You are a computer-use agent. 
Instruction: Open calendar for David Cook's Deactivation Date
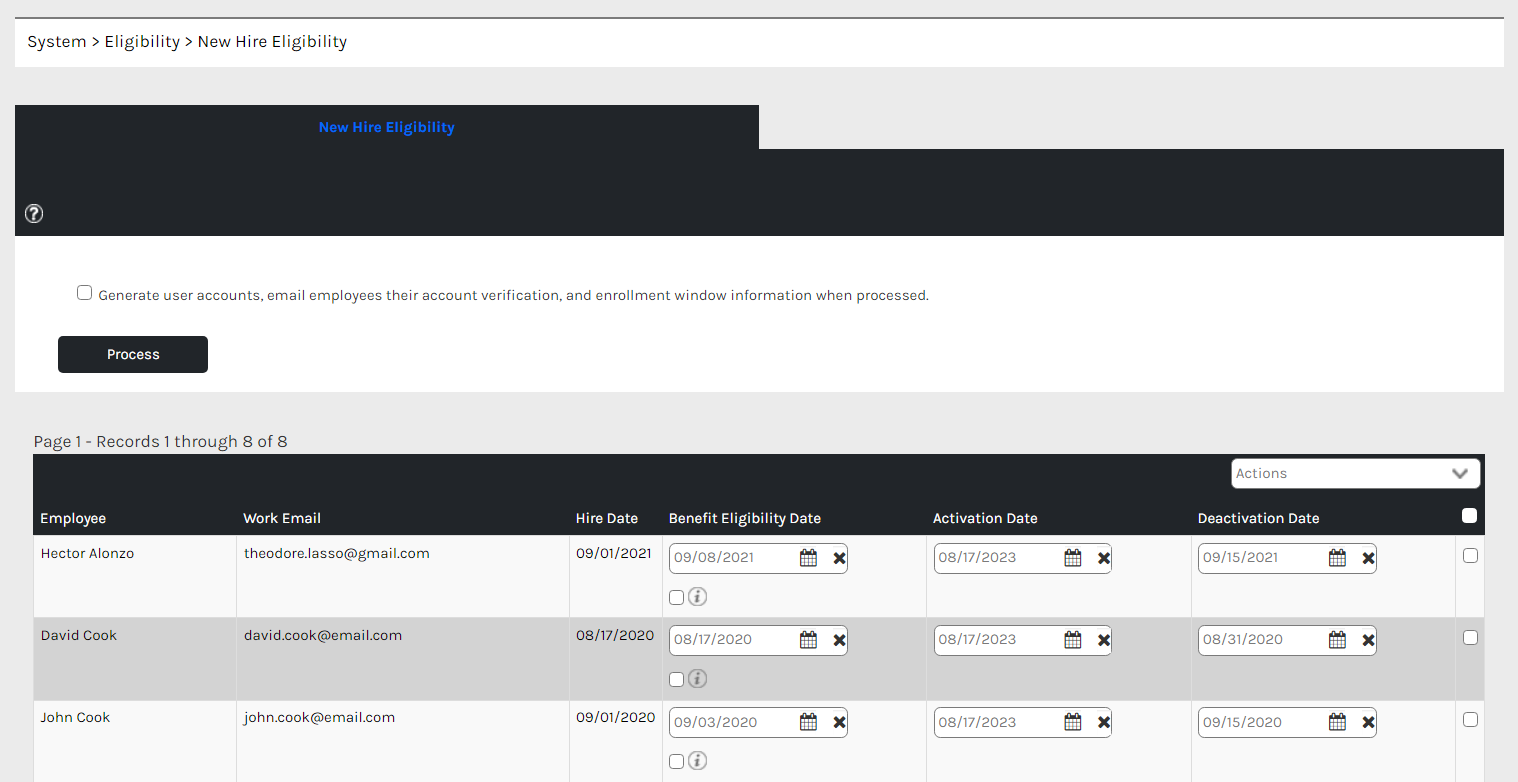1337,640
